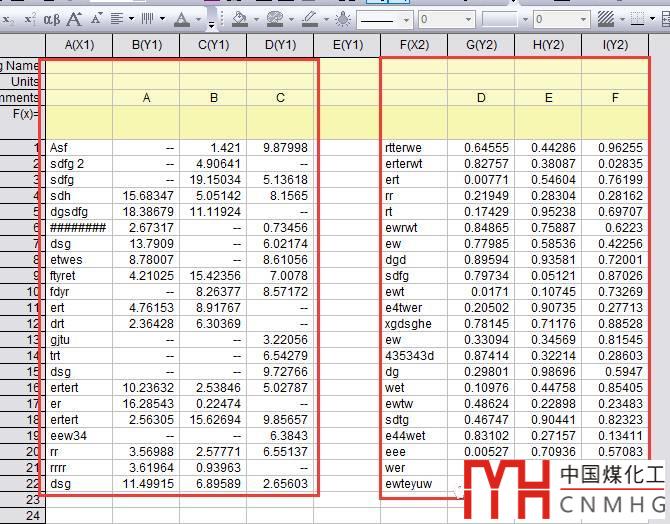This screenshot has height=524, width=670.
Task: Click the font color A icon
Action: (x=181, y=19)
